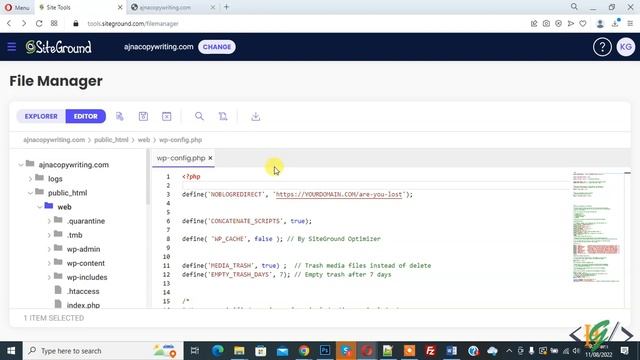Image resolution: width=640 pixels, height=360 pixels.
Task: Open File Explorer from the taskbar
Action: (x=239, y=351)
